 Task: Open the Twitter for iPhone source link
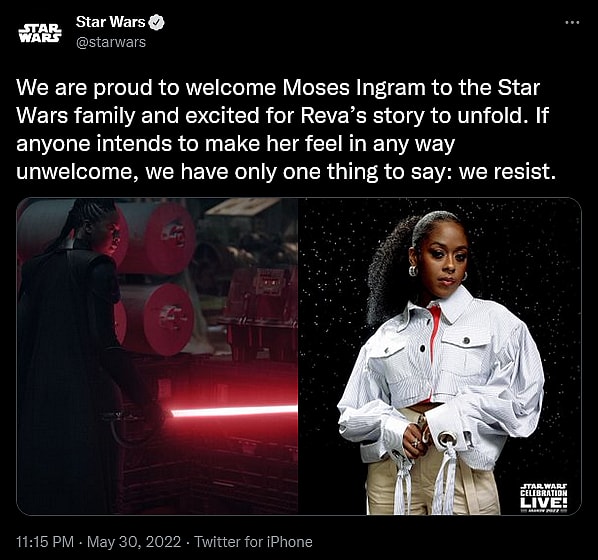pyautogui.click(x=254, y=542)
